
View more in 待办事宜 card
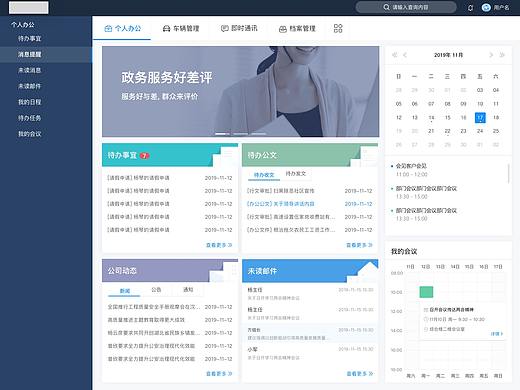(219, 245)
